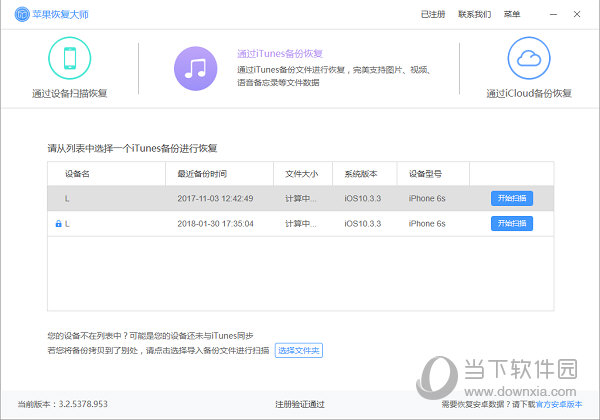Click iPhone 6s in the 2018 backup row
600x420 pixels.
tap(427, 224)
